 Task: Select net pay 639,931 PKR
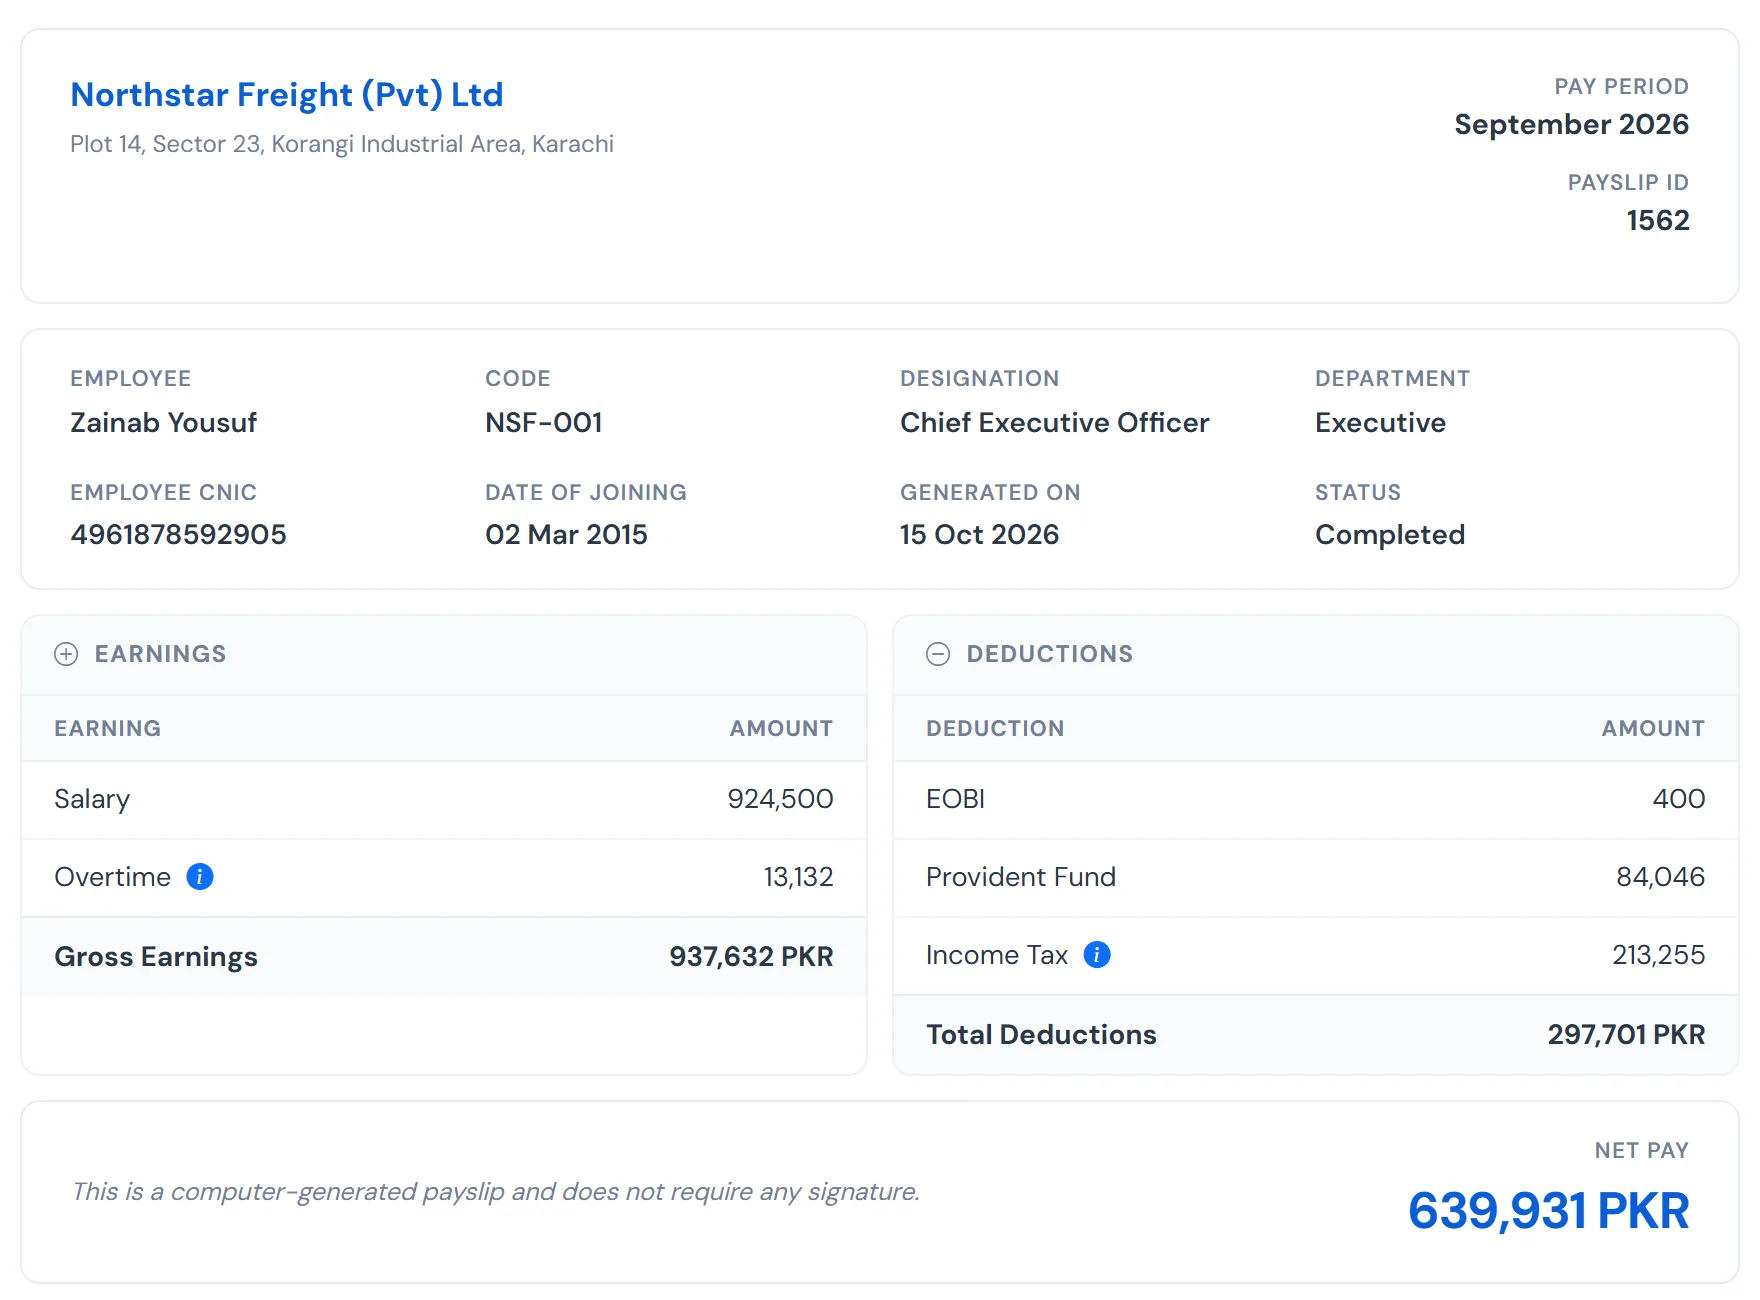click(x=1548, y=1211)
